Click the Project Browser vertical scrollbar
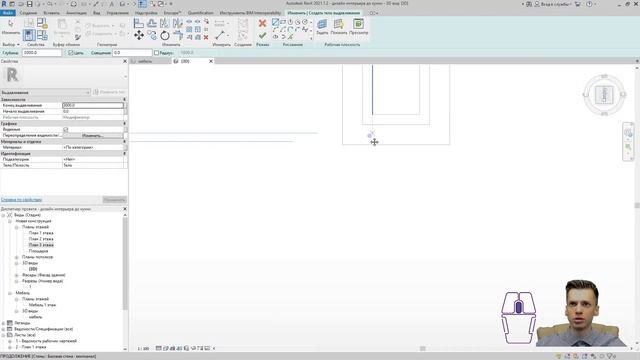This screenshot has width=640, height=360. (x=125, y=263)
